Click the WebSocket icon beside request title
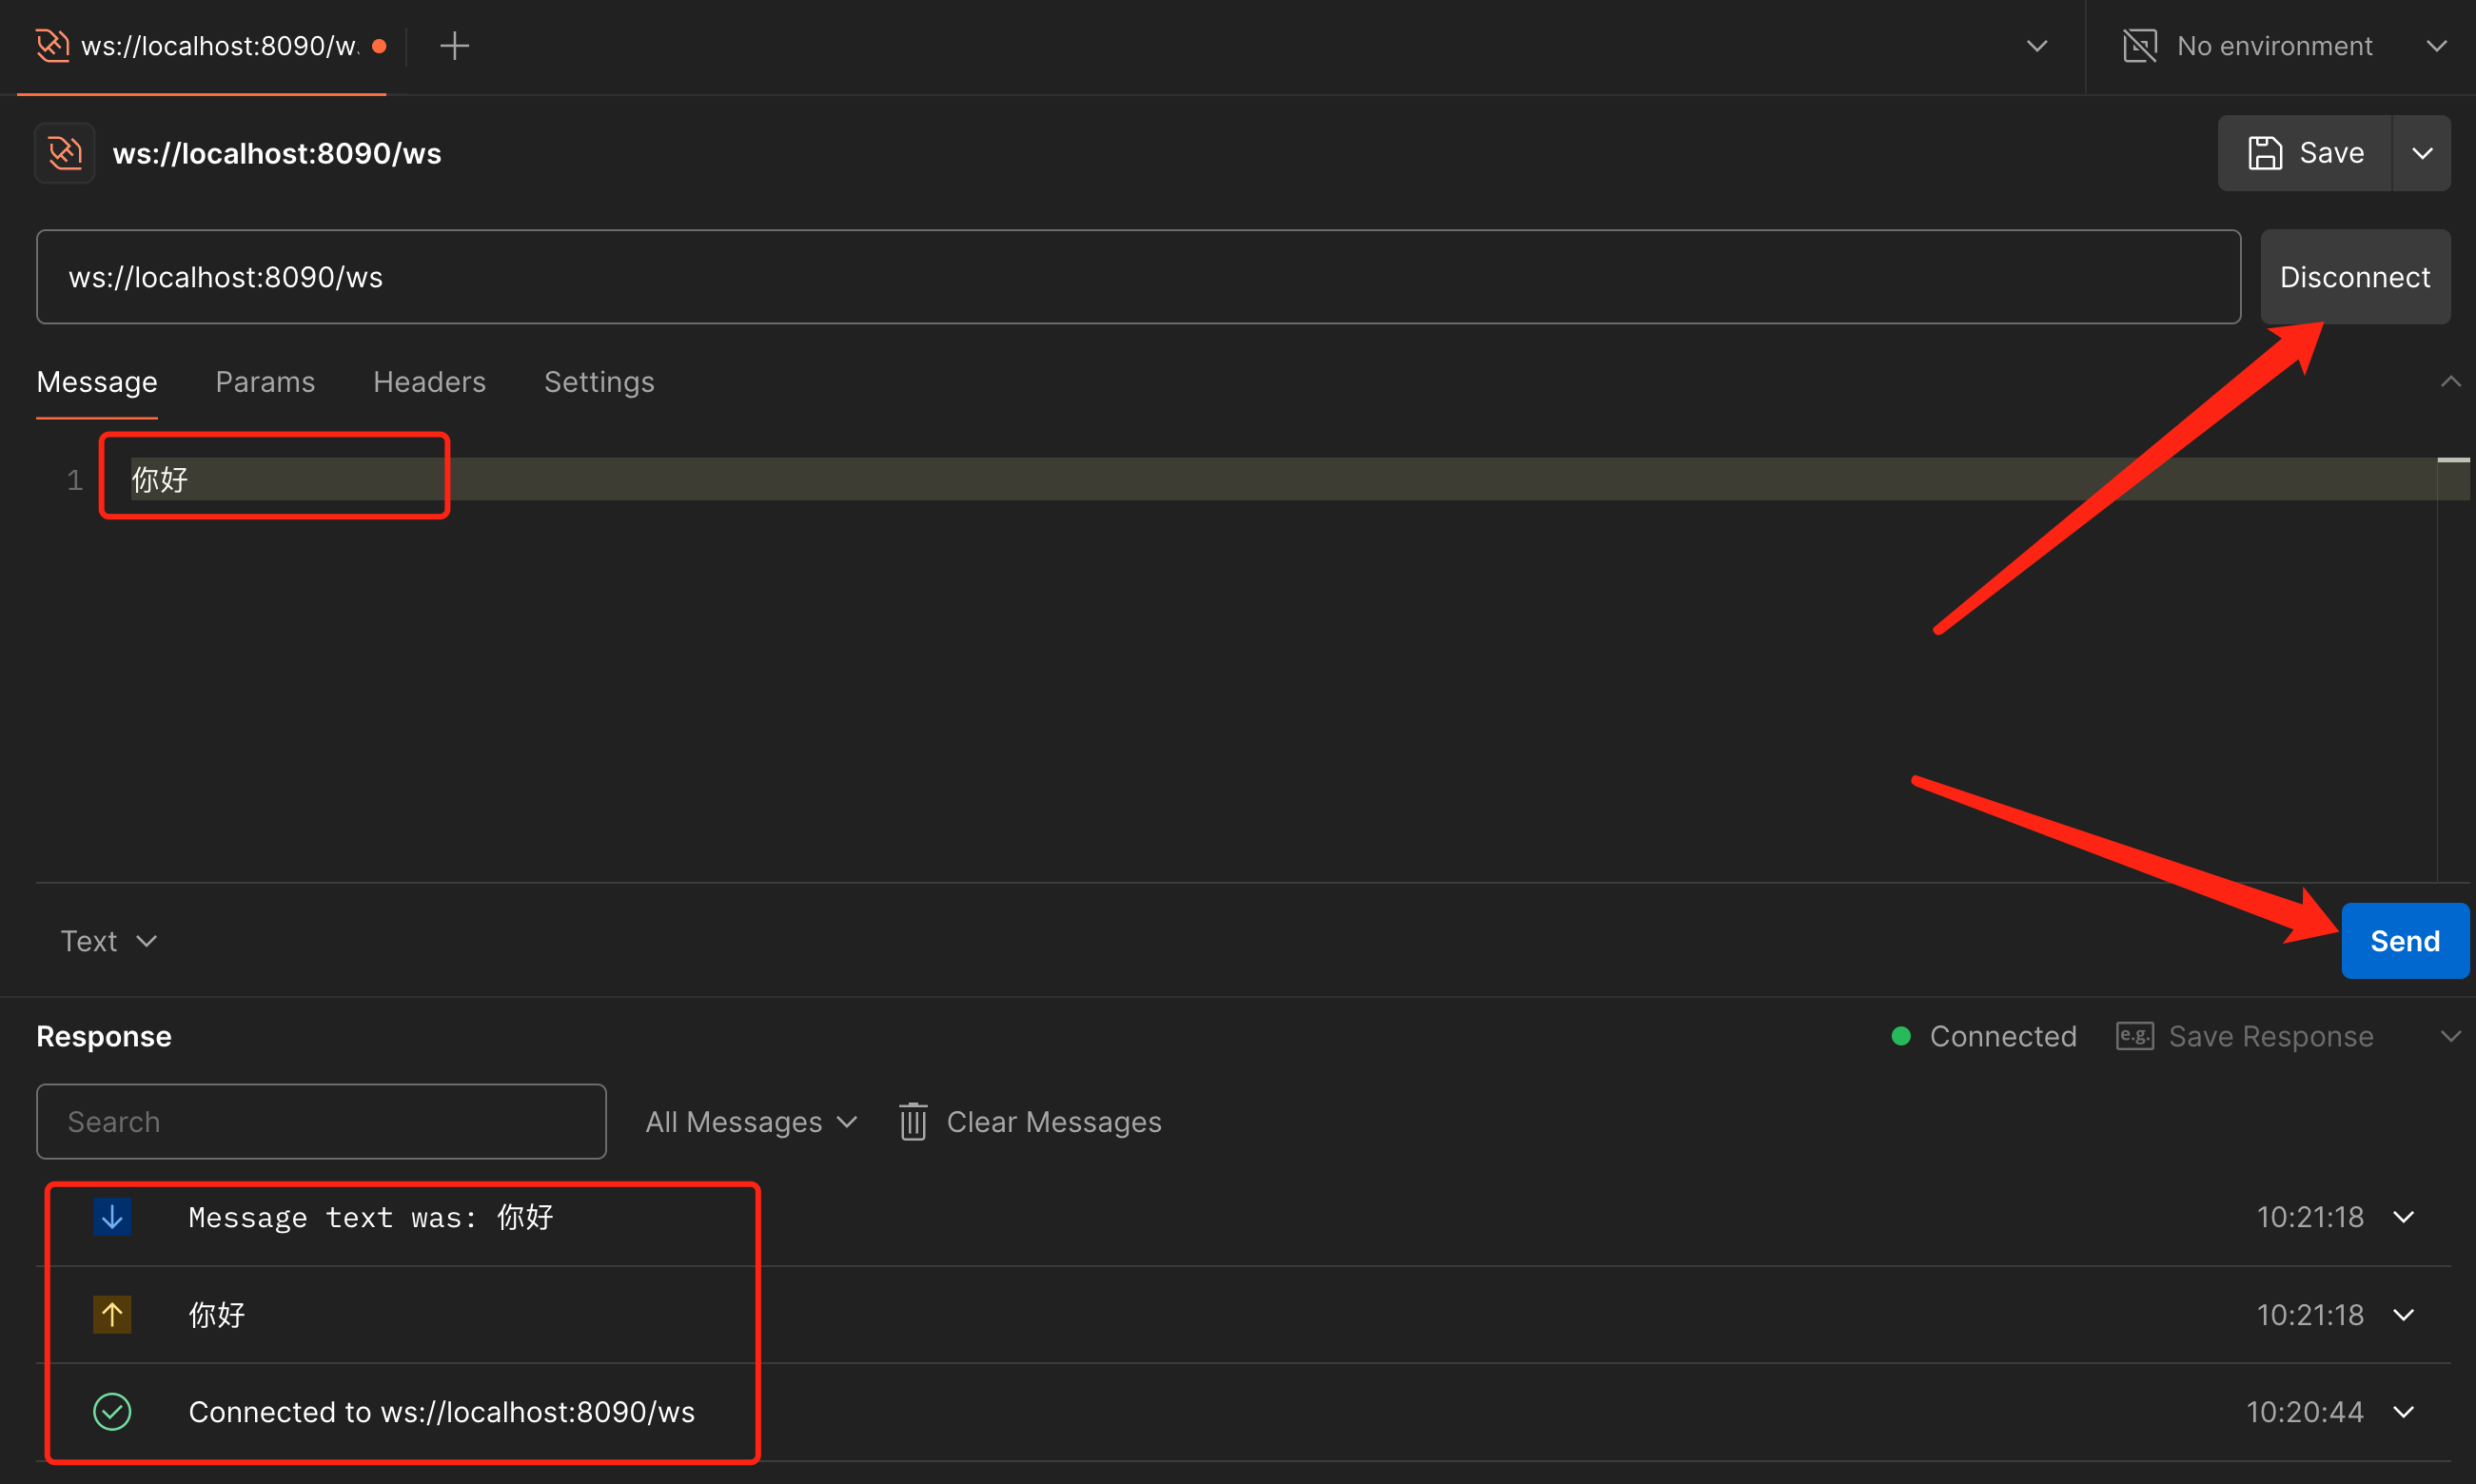Screen dimensions: 2476x1484 coord(65,153)
